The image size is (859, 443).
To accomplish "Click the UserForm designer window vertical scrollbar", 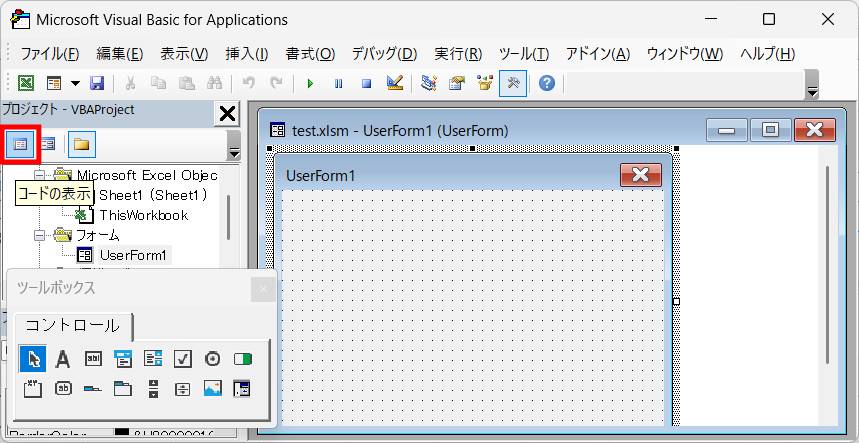I will 827,265.
